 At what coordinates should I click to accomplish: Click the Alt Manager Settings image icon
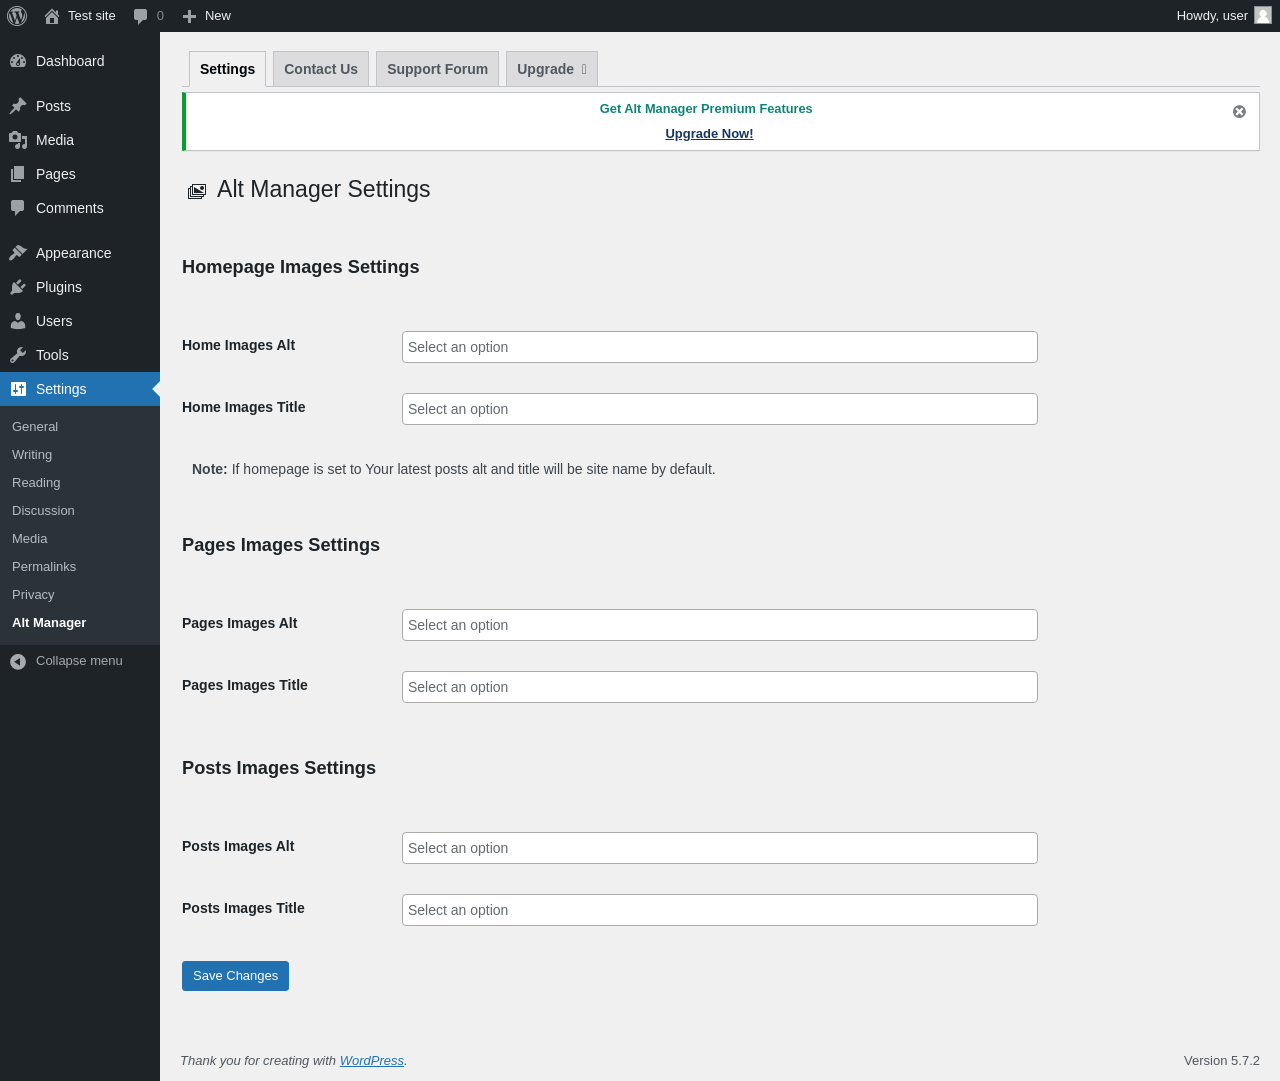point(197,191)
